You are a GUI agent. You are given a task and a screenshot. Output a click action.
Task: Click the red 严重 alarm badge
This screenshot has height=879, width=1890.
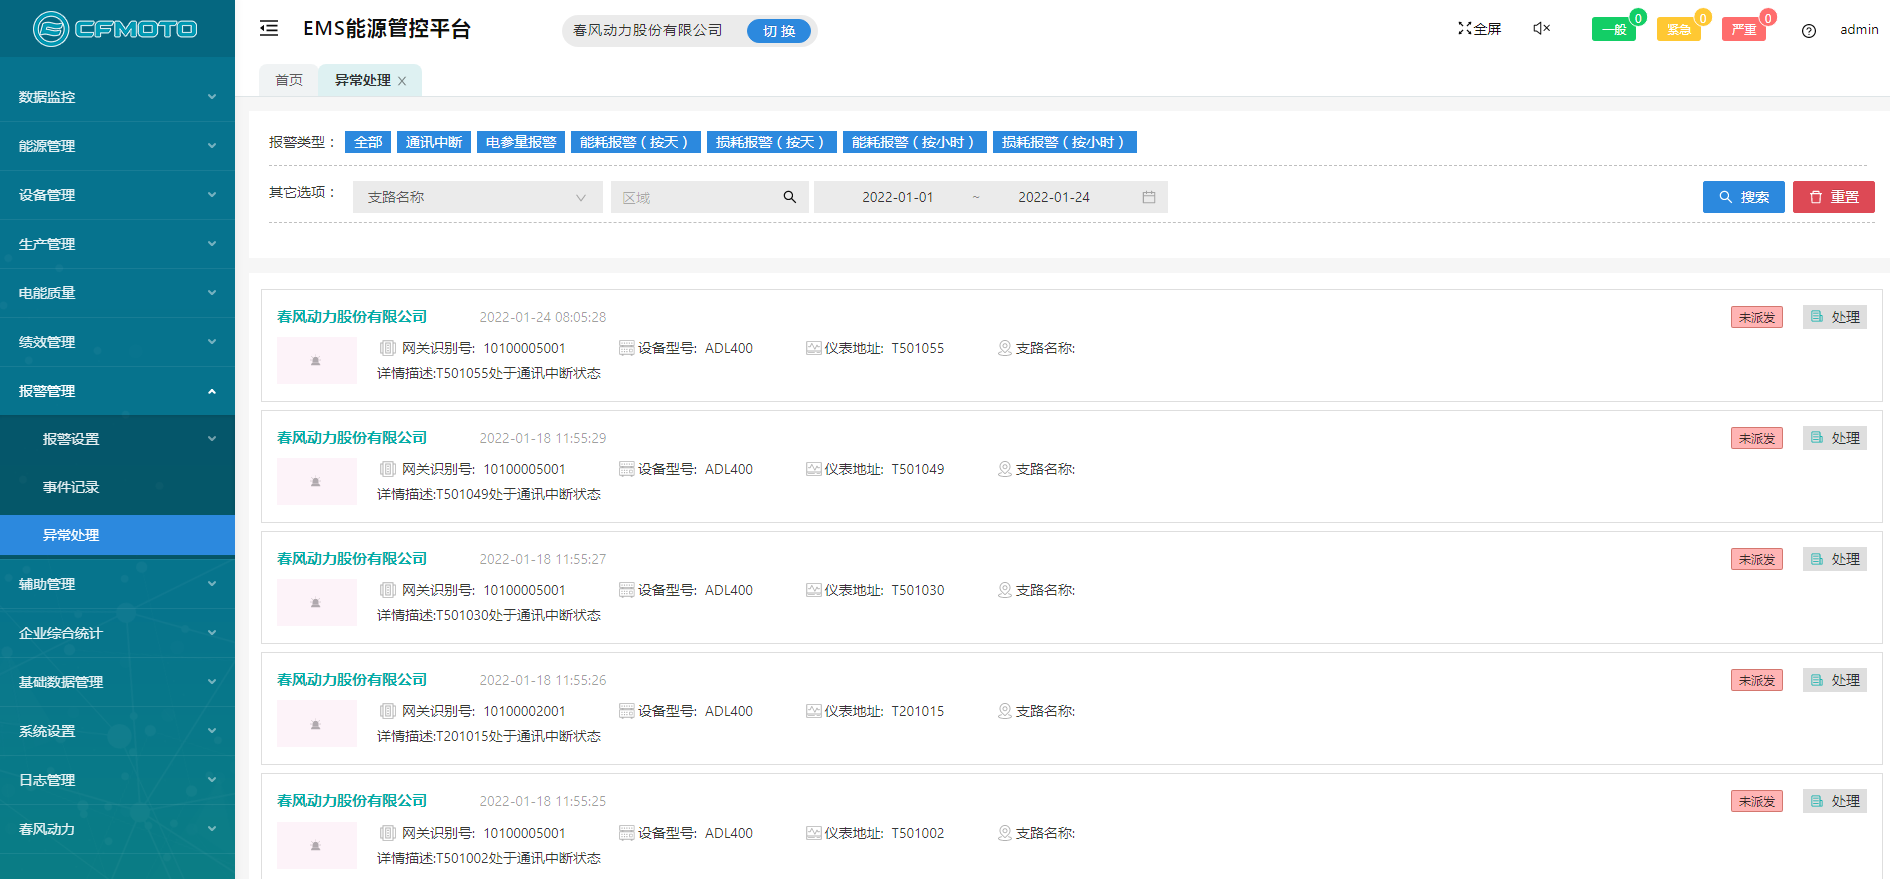pos(1743,30)
